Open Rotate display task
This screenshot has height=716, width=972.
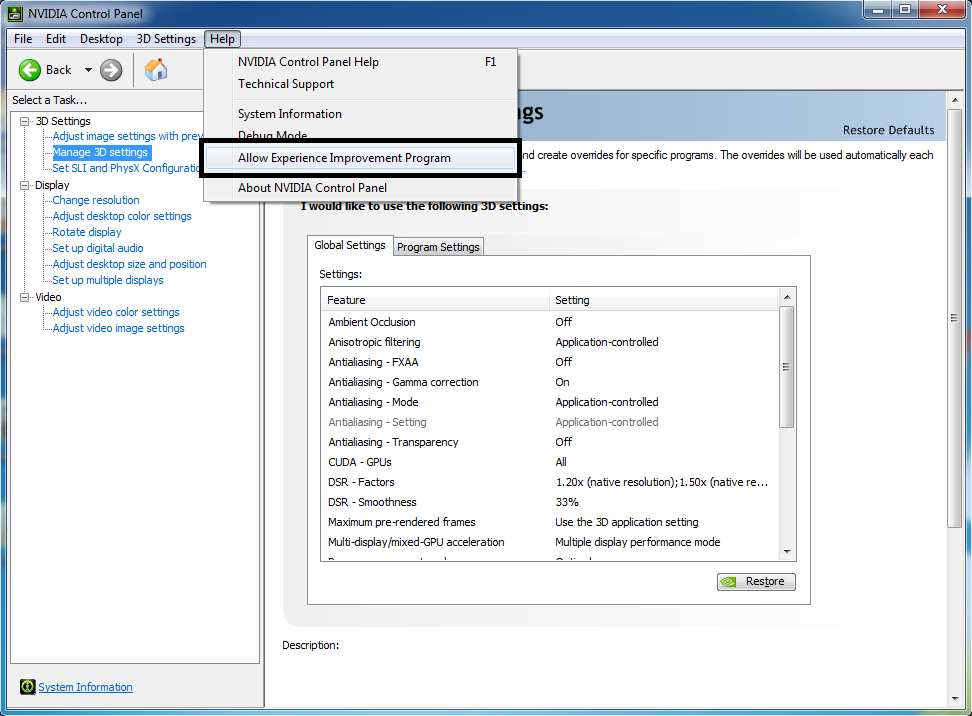87,232
